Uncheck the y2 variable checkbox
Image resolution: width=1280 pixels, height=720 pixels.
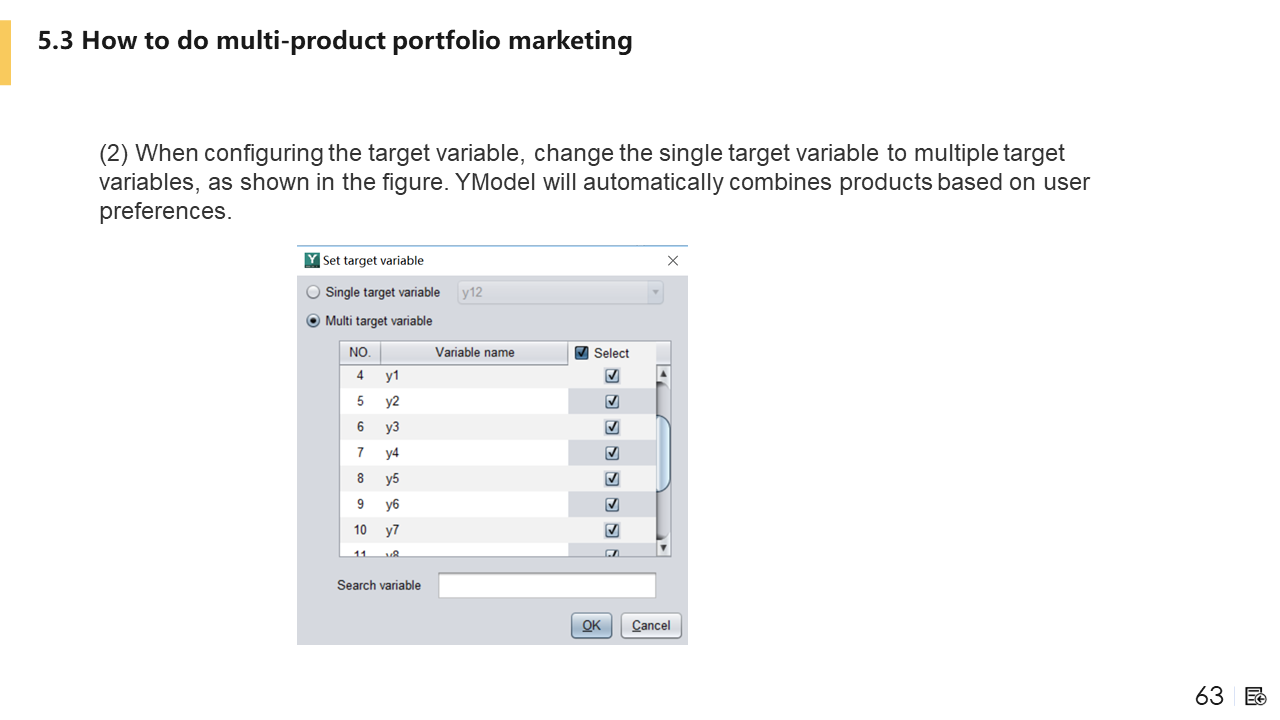pyautogui.click(x=612, y=402)
